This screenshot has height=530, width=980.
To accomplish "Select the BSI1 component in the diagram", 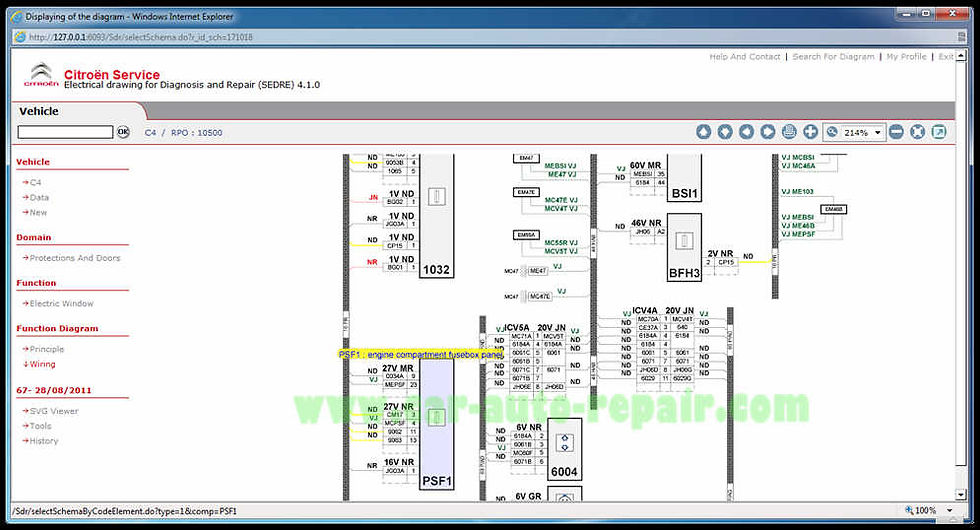I will tap(684, 179).
